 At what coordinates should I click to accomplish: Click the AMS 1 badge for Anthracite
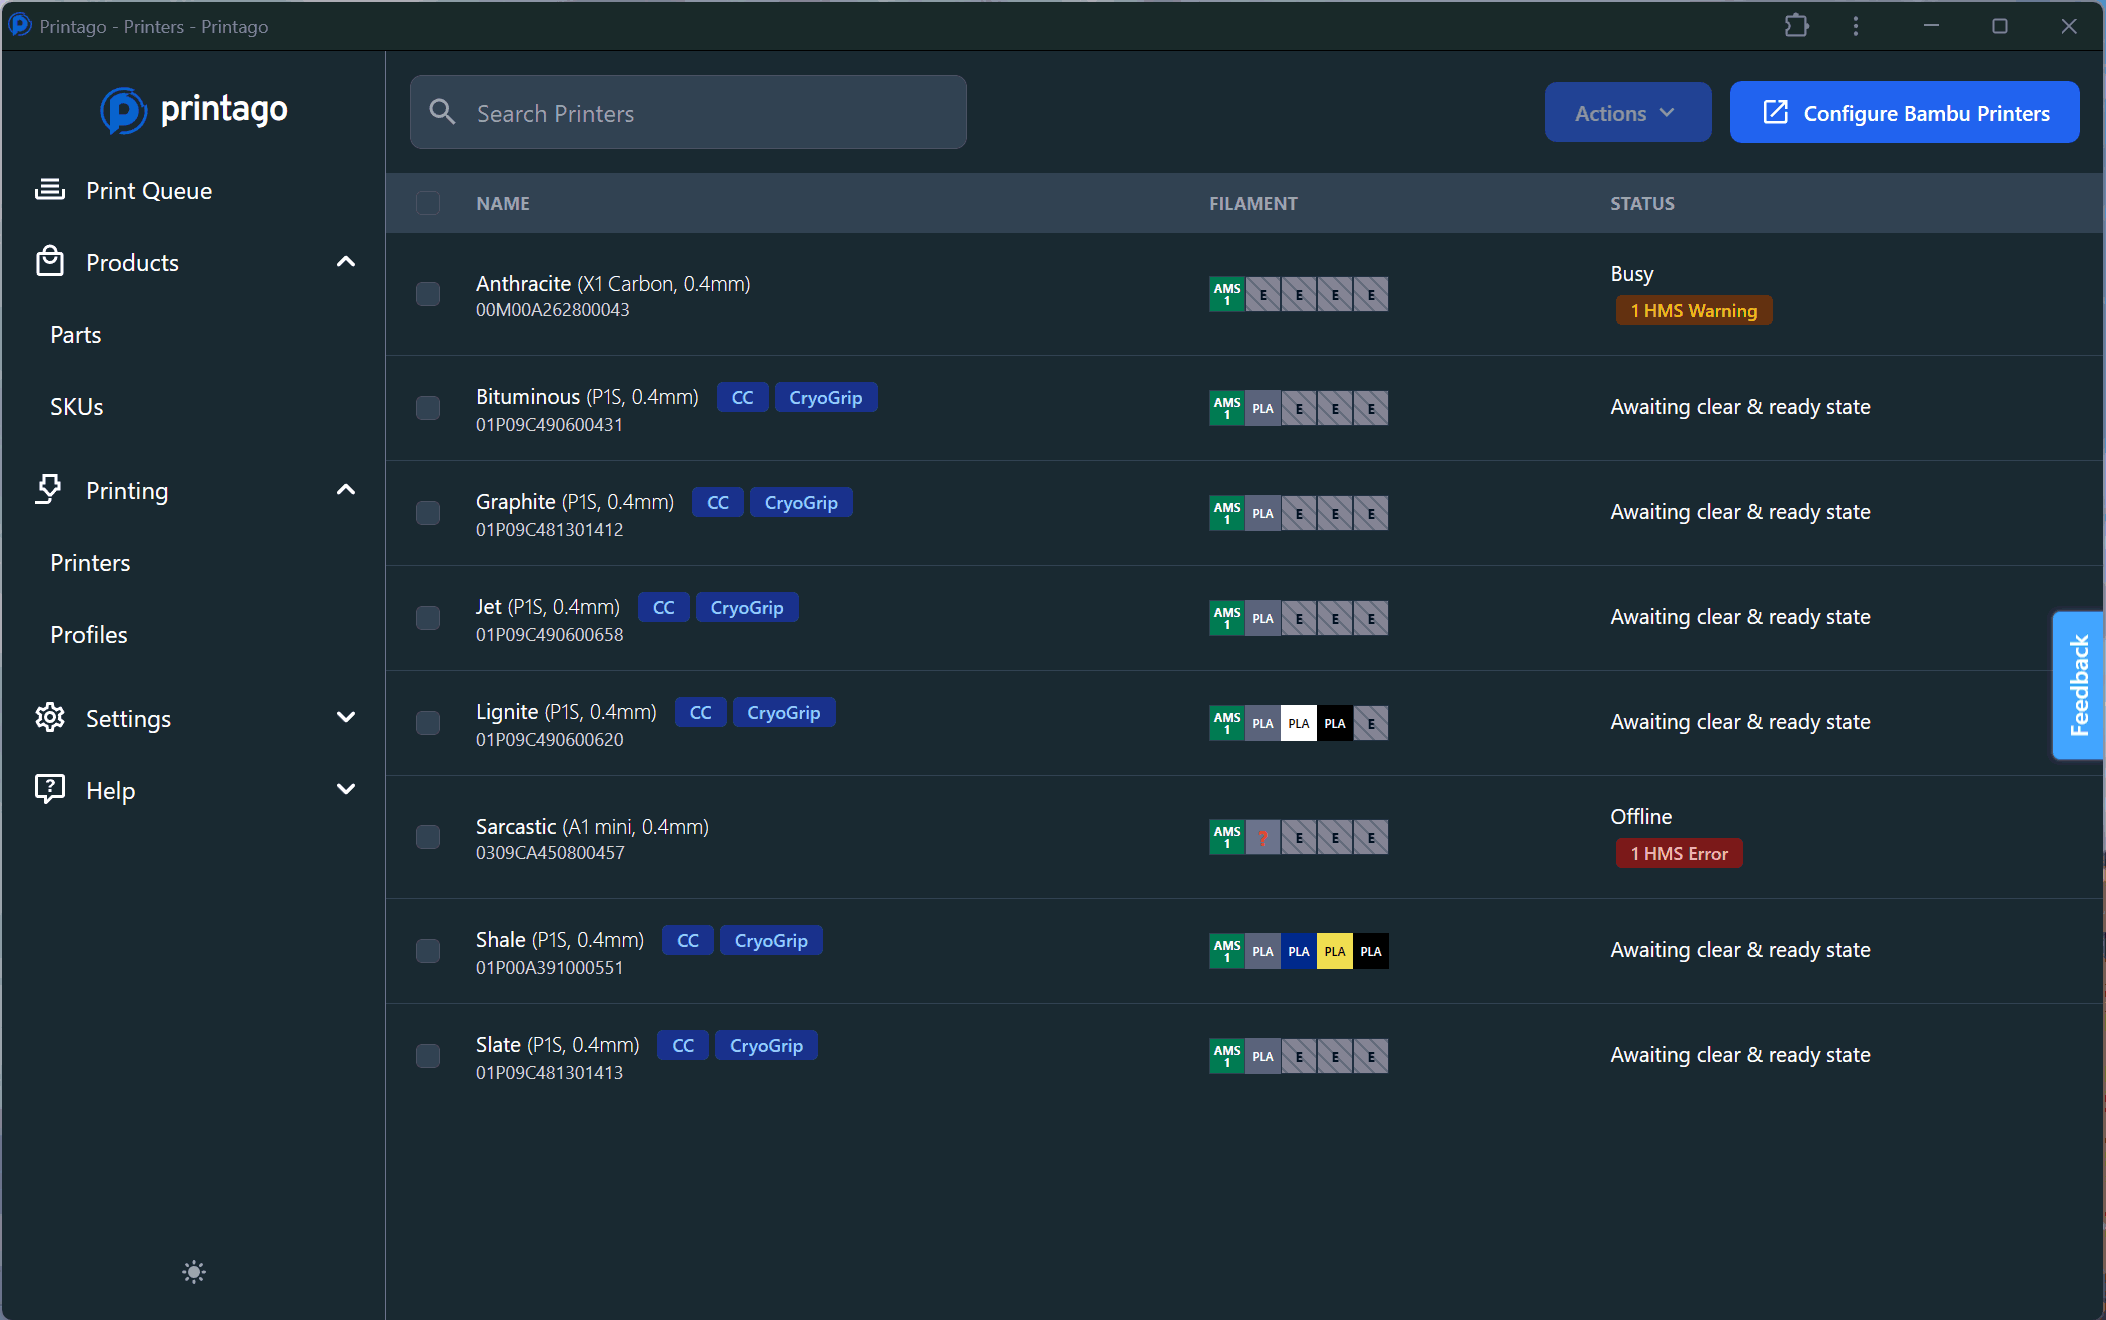[x=1227, y=294]
